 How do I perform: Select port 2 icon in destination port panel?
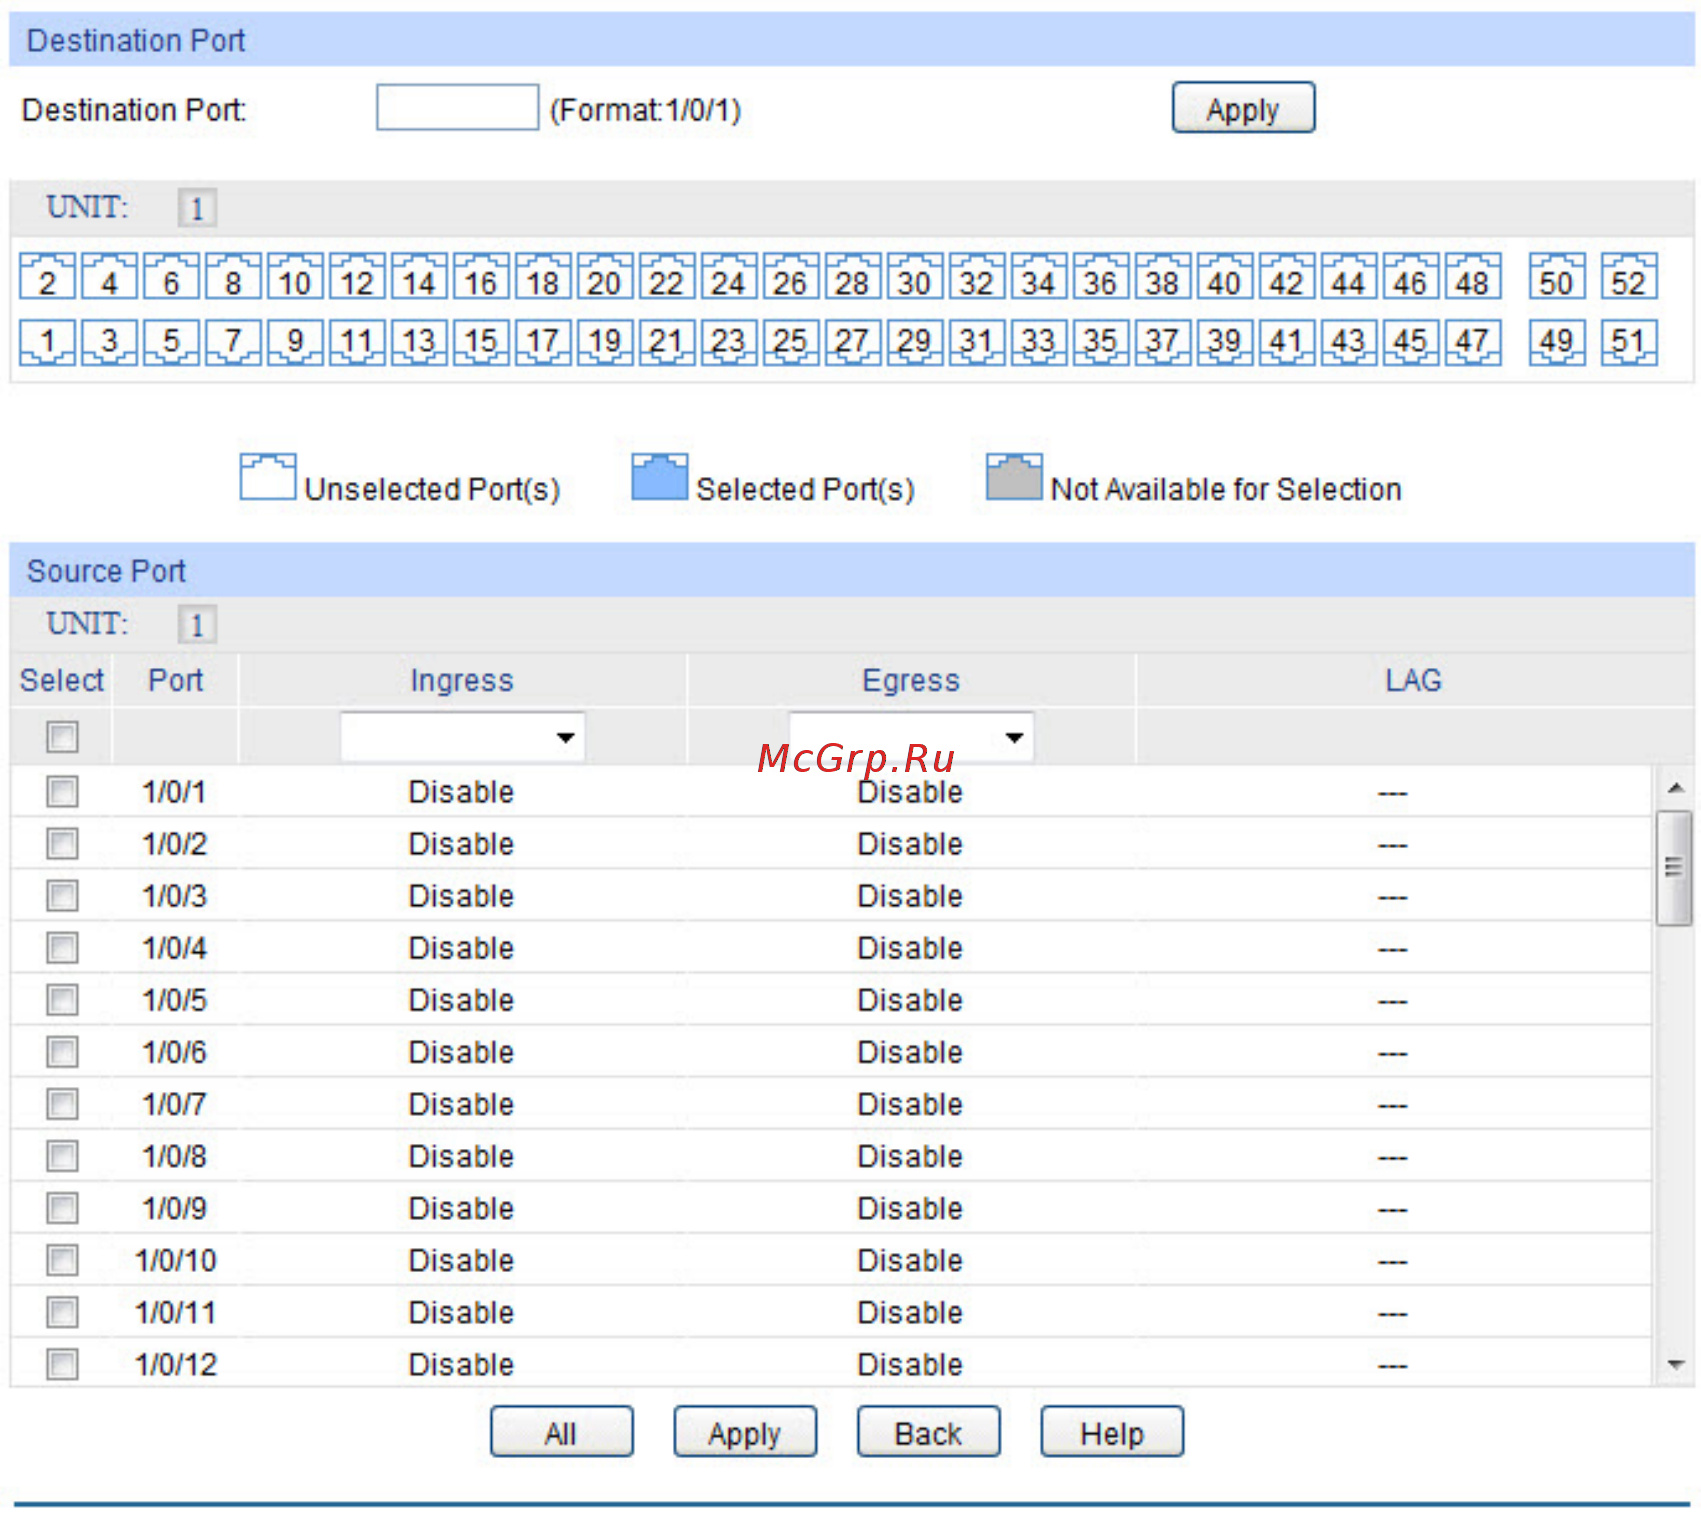47,277
